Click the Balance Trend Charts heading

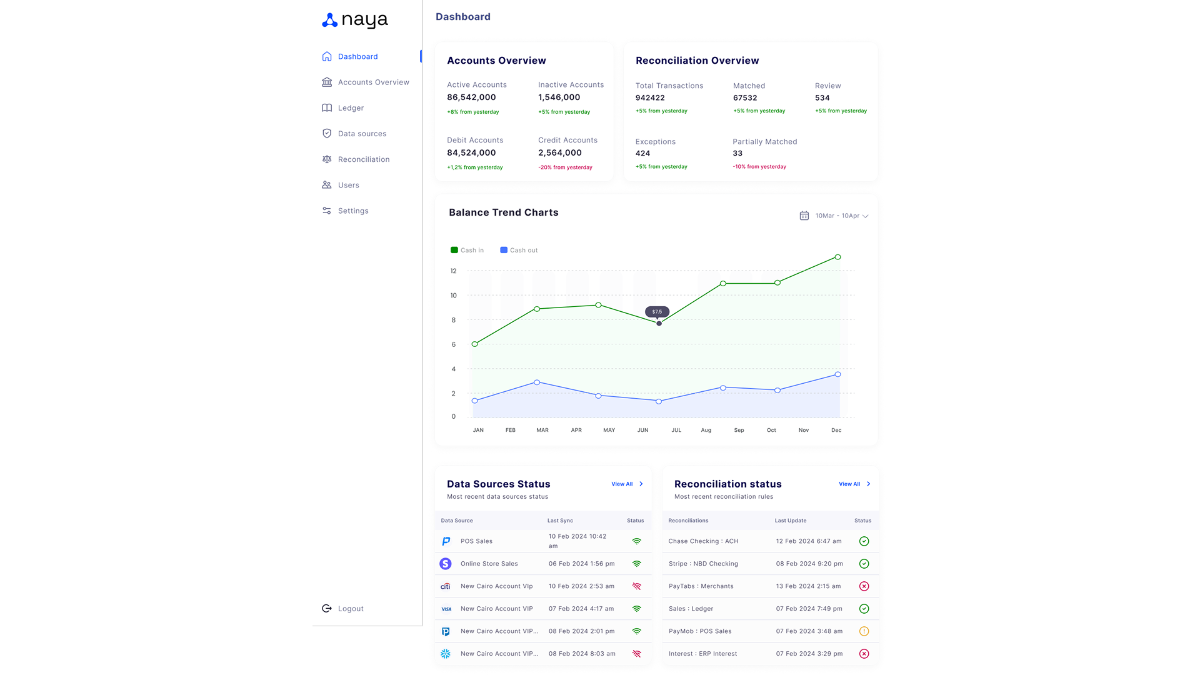(x=504, y=212)
